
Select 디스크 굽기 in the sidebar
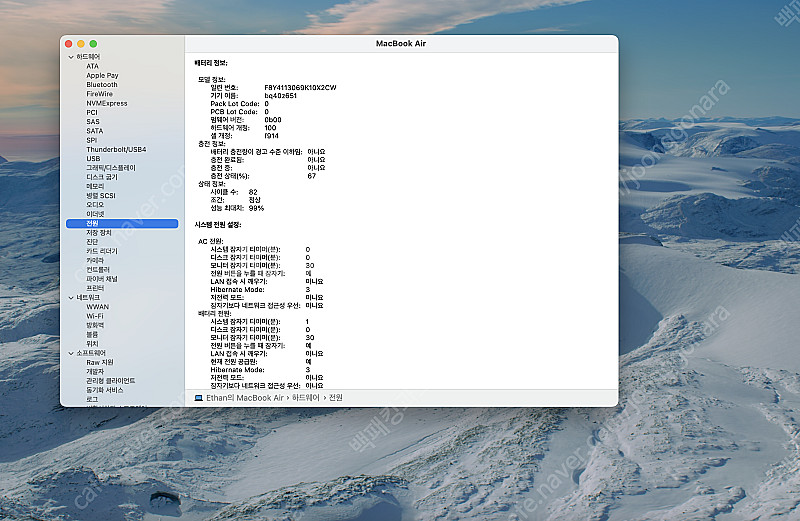click(102, 177)
